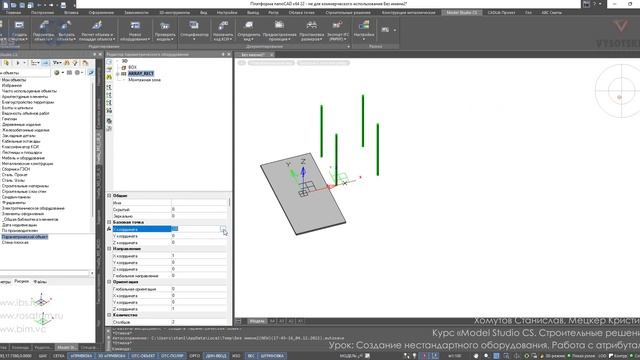Click library search field
The height and width of the screenshot is (360, 640).
(x=25, y=73)
